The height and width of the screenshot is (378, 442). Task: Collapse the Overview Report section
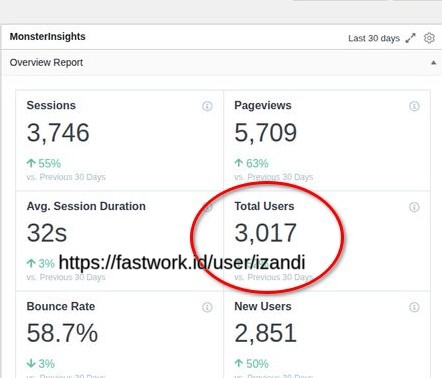point(433,63)
